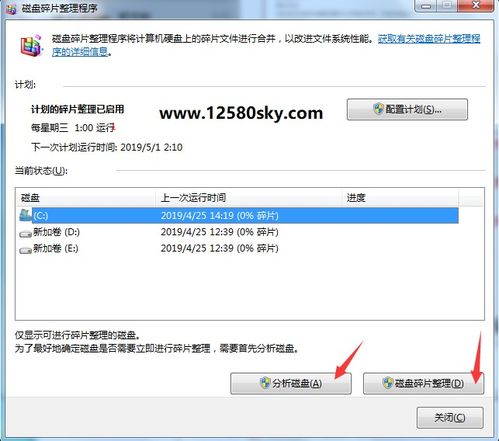Click the 进度 column header
Image resolution: width=499 pixels, height=441 pixels.
tap(401, 198)
